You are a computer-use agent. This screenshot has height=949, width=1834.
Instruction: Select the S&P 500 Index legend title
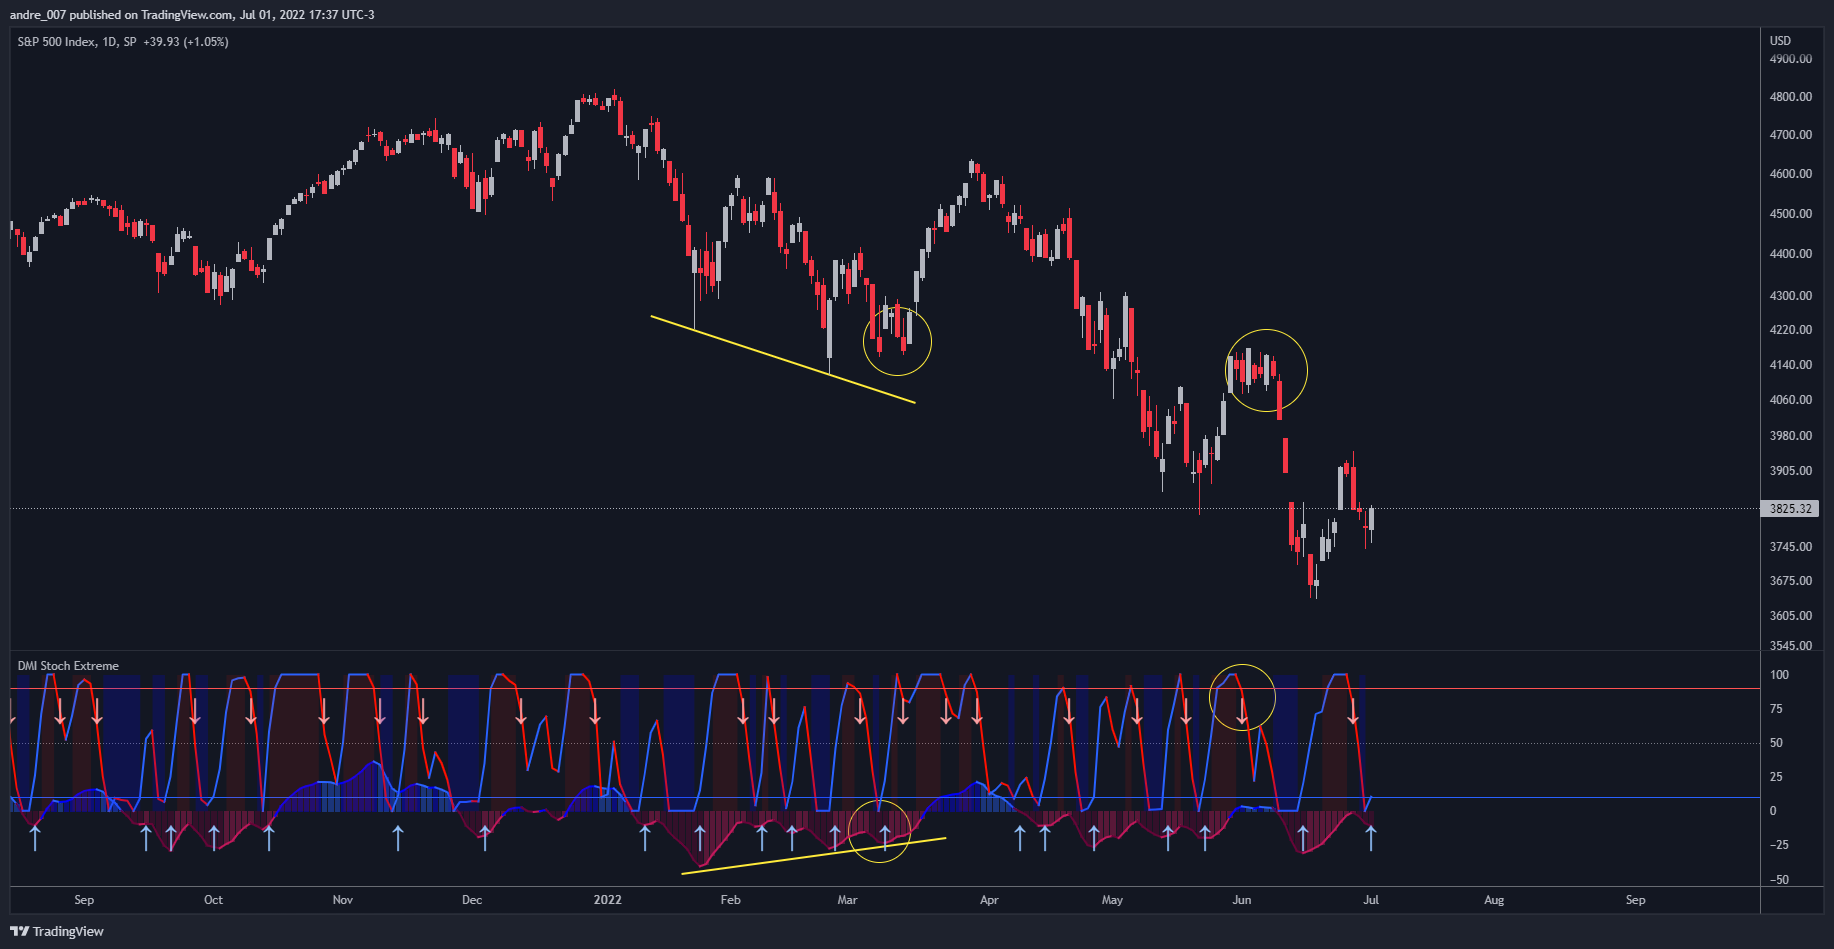click(57, 42)
